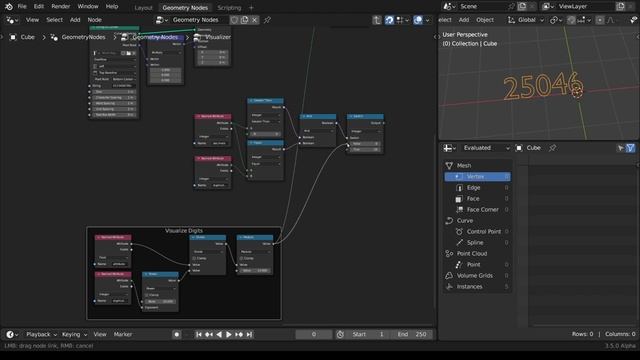640x360 pixels.
Task: Open pivot point dropdown in viewport
Action: tap(556, 20)
